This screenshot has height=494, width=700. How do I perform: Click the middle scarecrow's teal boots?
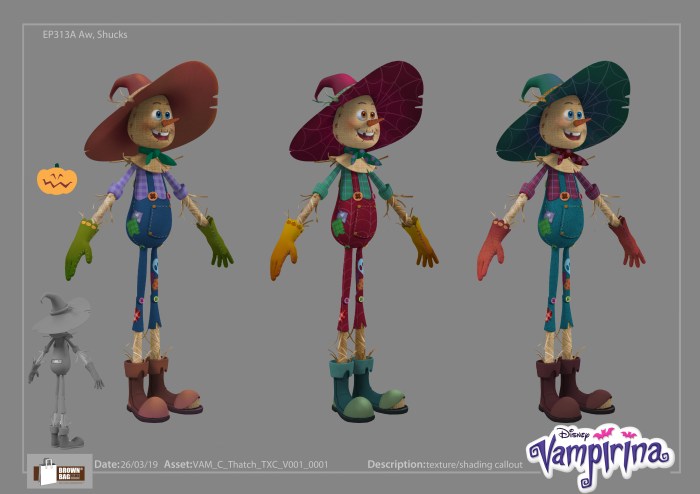click(x=364, y=388)
